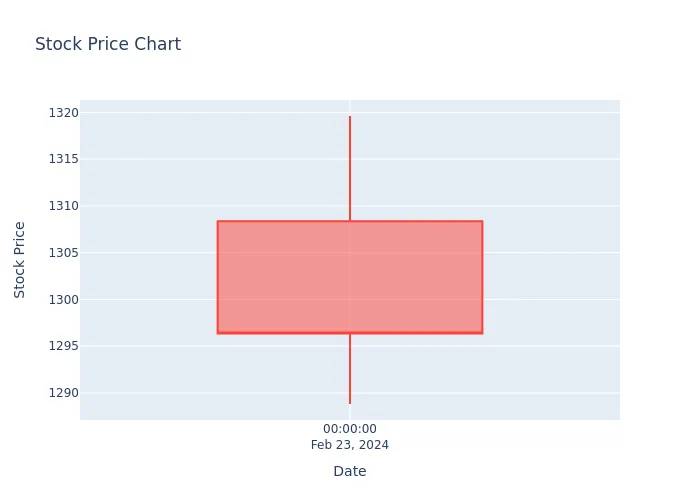Click the 1300 y-axis tick label
This screenshot has width=700, height=500.
pos(63,299)
